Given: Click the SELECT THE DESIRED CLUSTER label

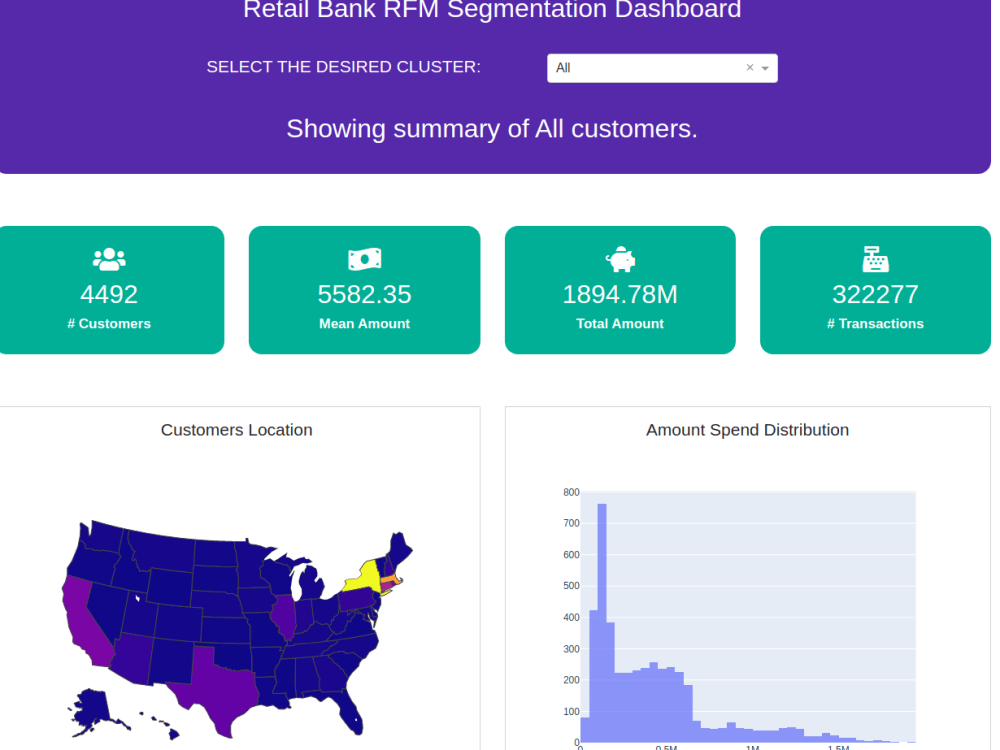Looking at the screenshot, I should pos(344,67).
